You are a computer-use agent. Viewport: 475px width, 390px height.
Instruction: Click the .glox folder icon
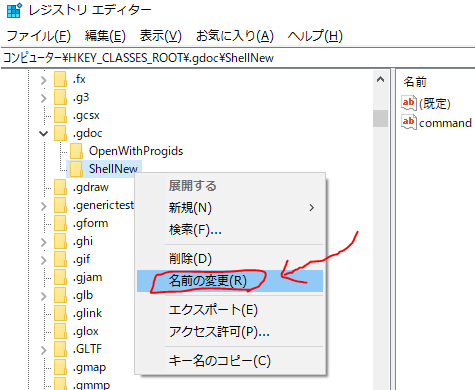point(61,331)
